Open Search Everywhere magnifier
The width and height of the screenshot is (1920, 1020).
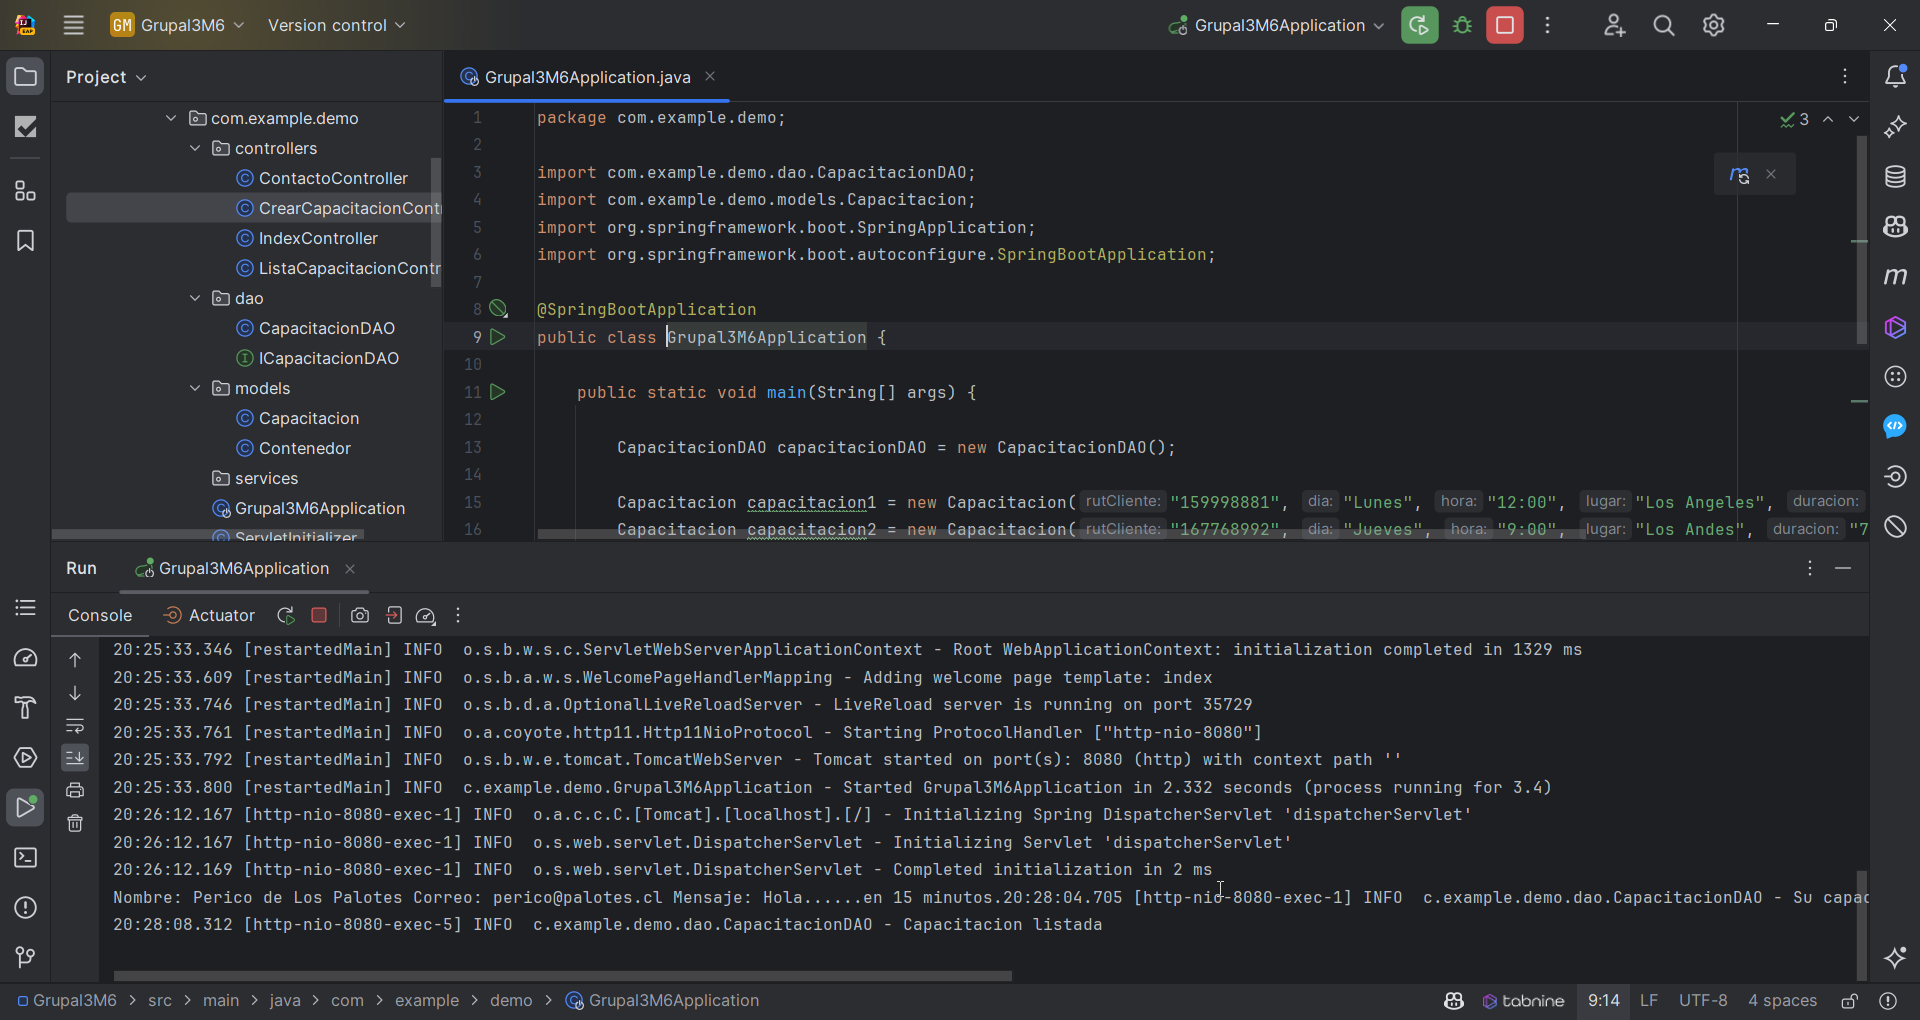[1663, 25]
